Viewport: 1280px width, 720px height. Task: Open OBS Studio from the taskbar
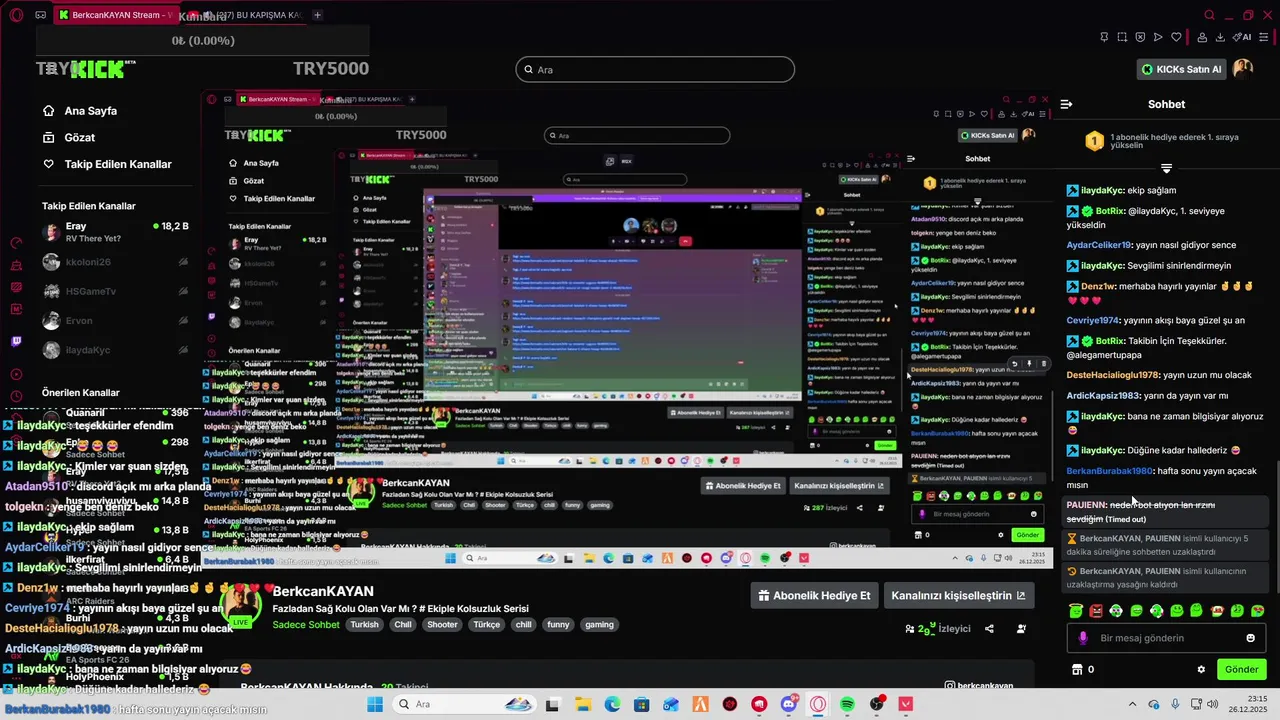[877, 704]
